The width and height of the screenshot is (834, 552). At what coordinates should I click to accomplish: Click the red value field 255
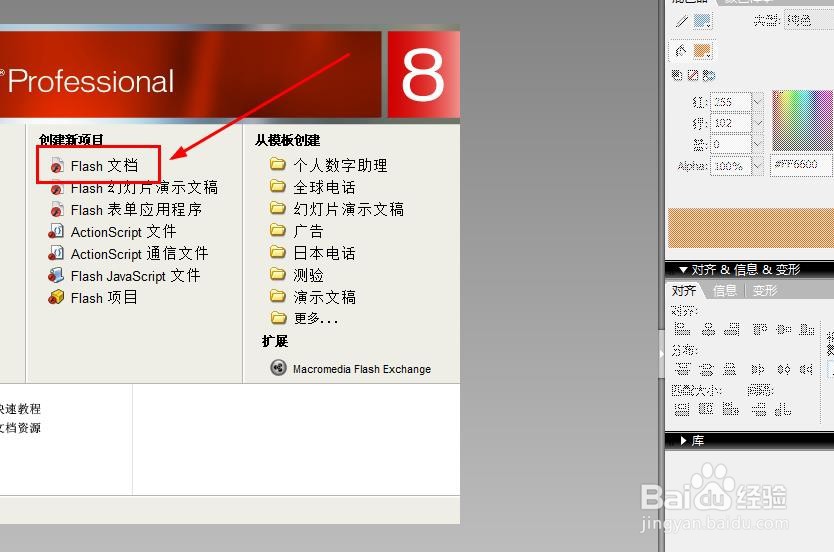click(731, 102)
